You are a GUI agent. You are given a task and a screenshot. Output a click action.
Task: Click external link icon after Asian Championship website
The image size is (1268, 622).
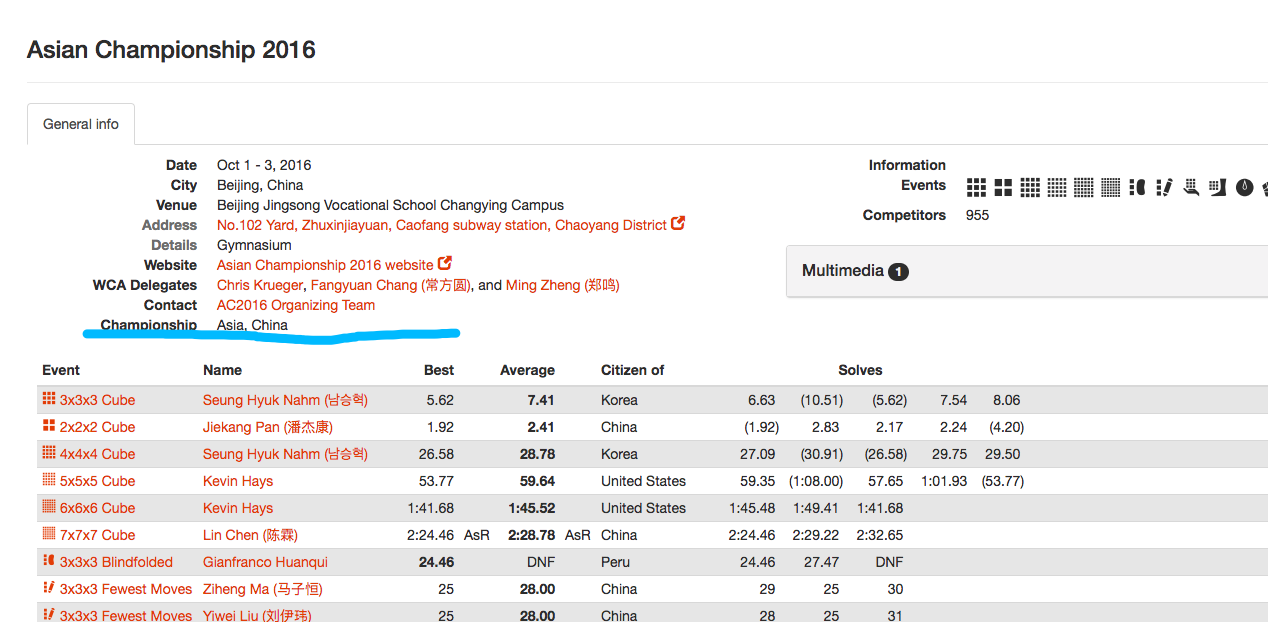click(x=445, y=264)
